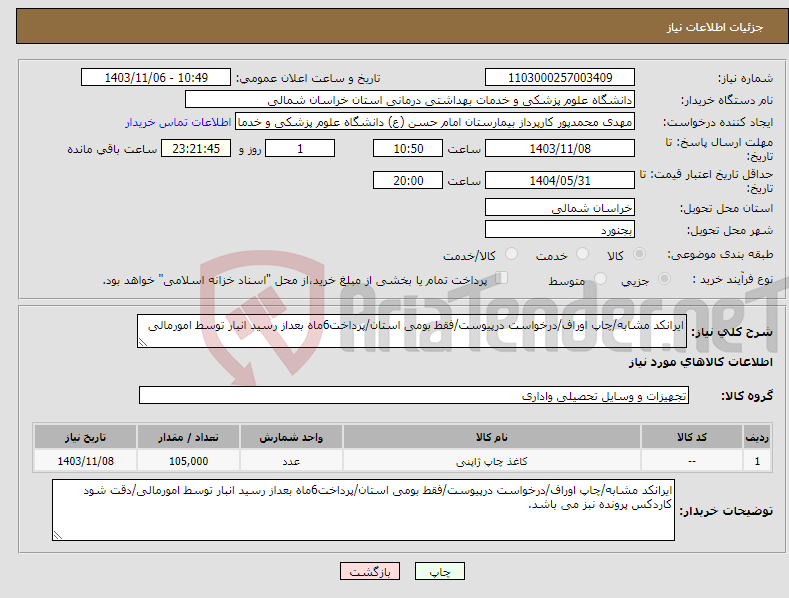The image size is (789, 598).
Task: Click the buyer organization name field
Action: point(410,100)
